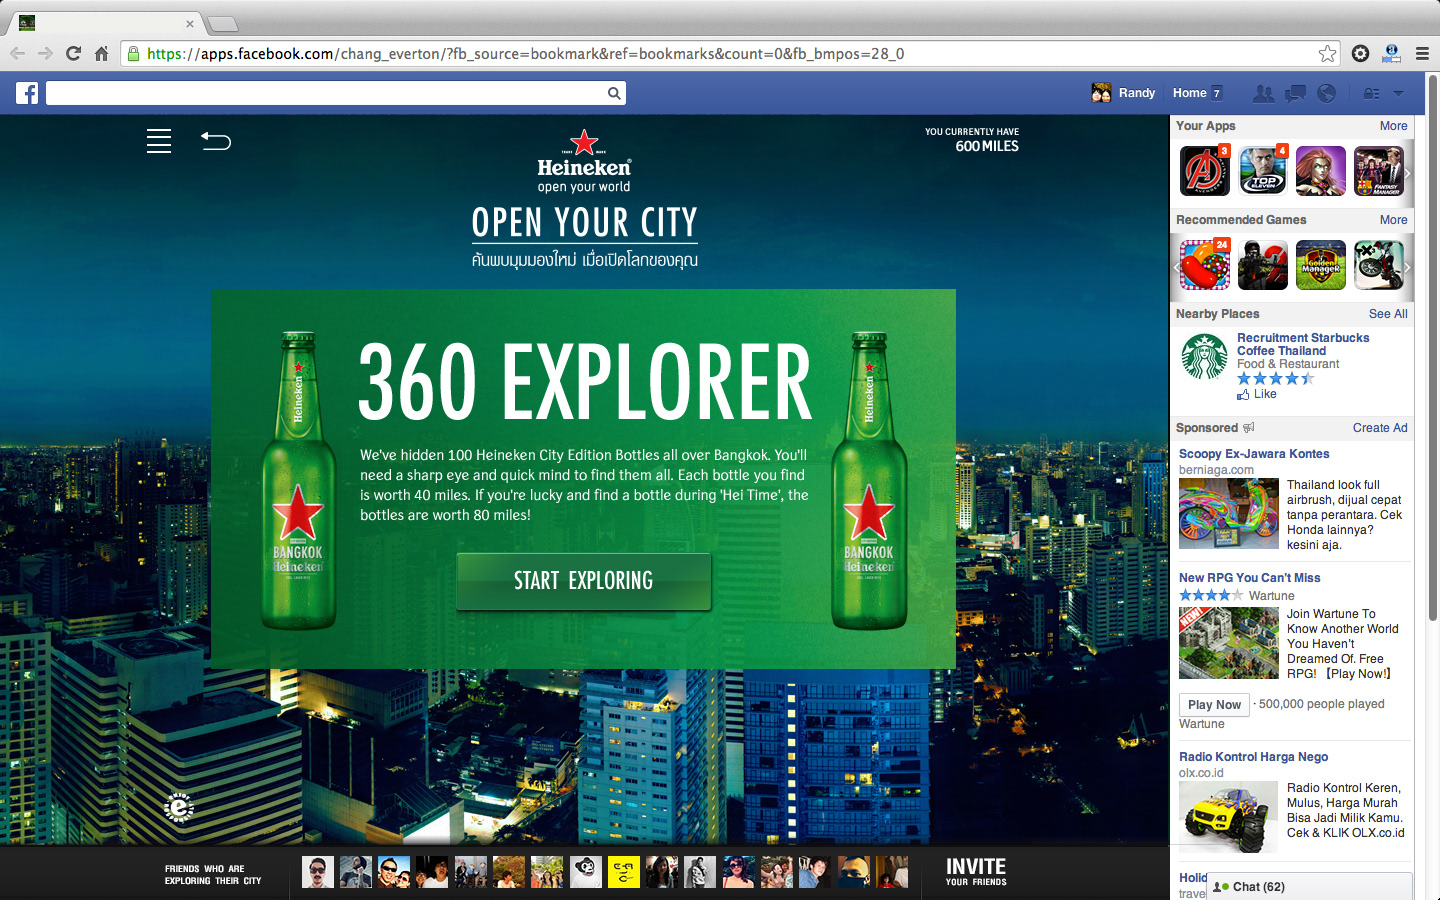
Task: Open the Chrome menu icon
Action: click(1422, 54)
